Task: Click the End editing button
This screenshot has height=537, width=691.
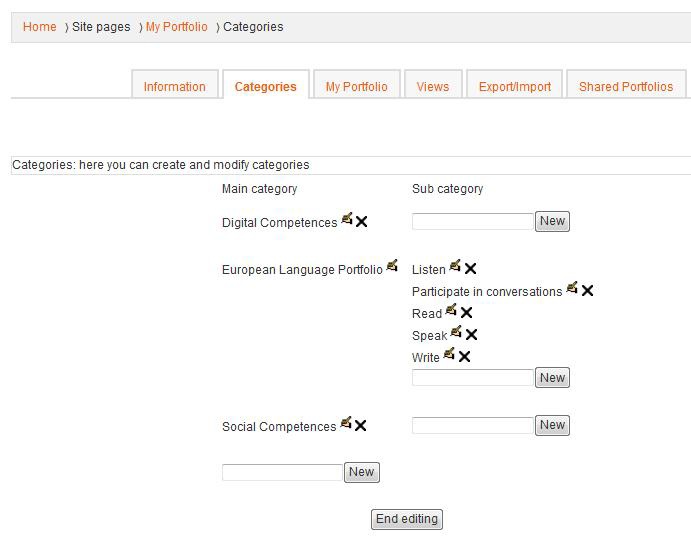Action: pyautogui.click(x=407, y=519)
